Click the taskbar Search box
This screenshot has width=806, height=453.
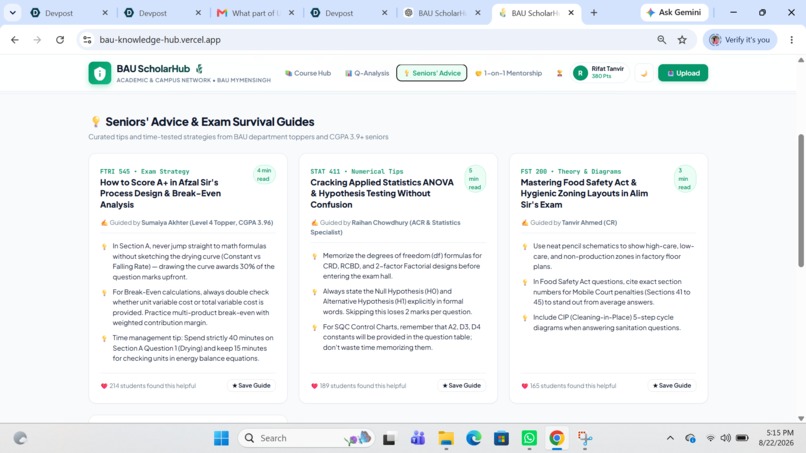pos(306,438)
